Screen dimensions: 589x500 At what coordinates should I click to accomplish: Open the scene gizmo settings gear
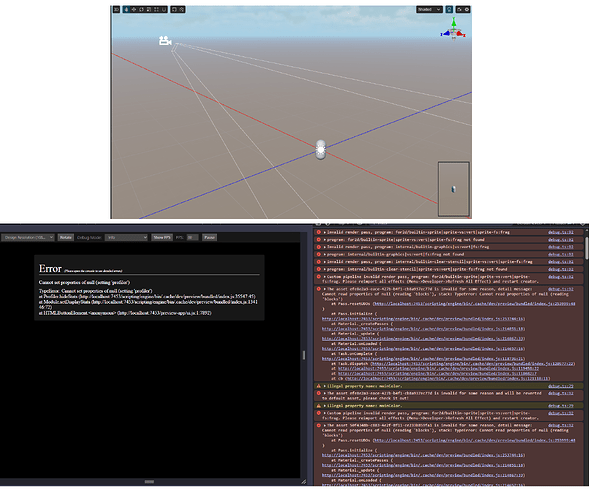click(x=467, y=9)
